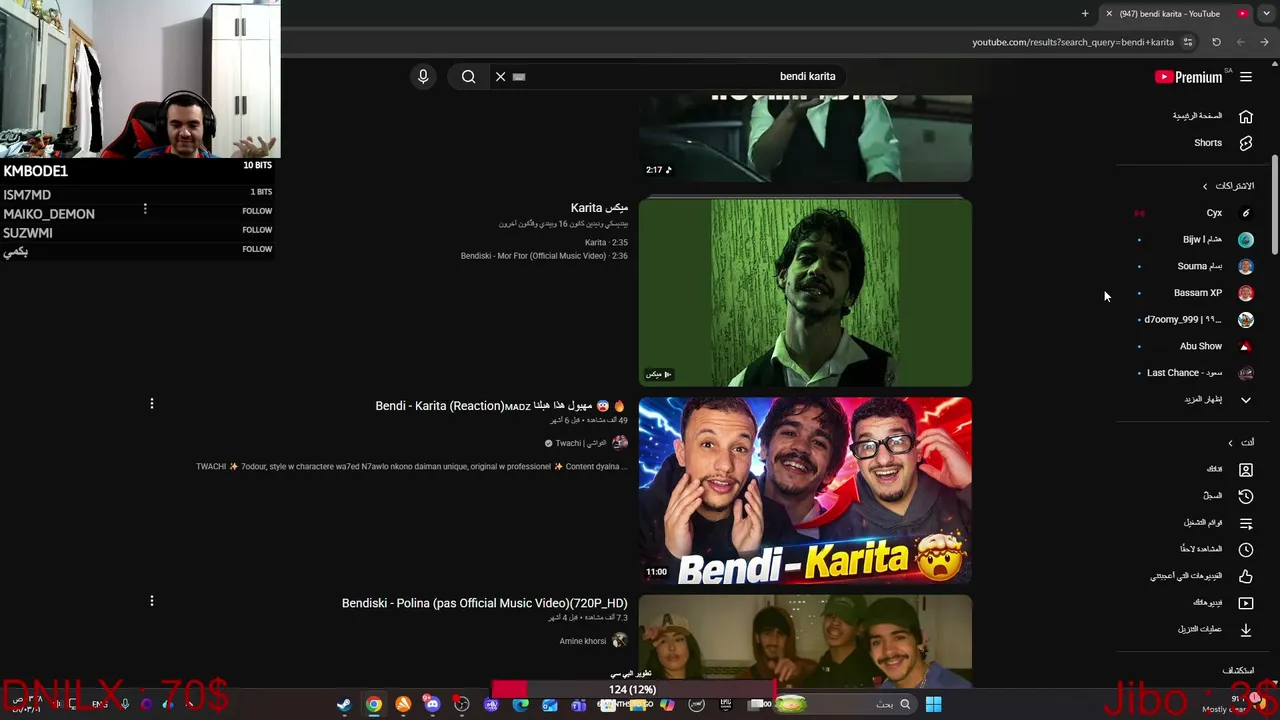Click the red 124 (12%) progress bar
1280x720 pixels.
click(x=632, y=690)
